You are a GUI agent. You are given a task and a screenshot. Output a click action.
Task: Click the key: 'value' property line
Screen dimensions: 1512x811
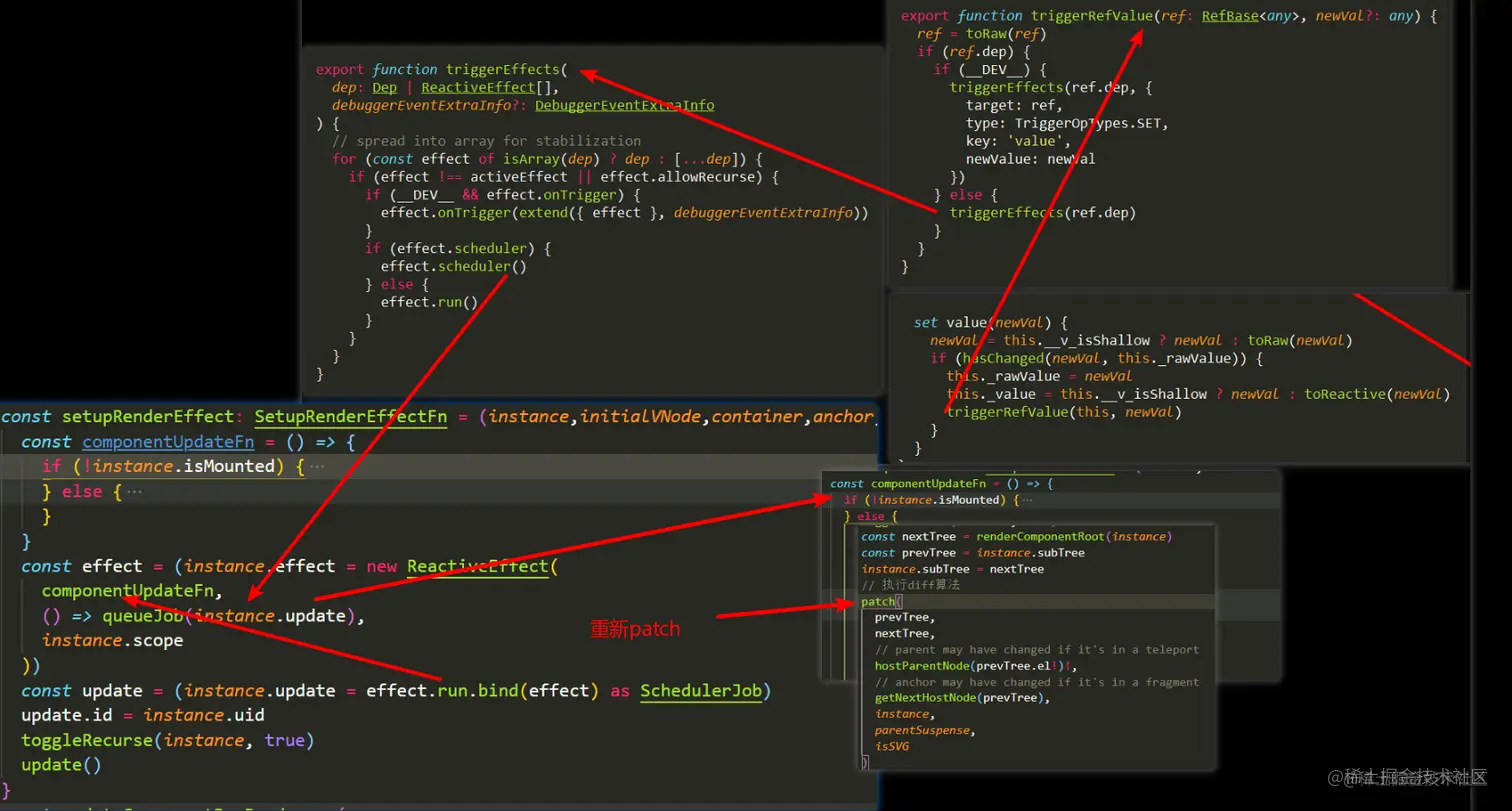pyautogui.click(x=1018, y=141)
